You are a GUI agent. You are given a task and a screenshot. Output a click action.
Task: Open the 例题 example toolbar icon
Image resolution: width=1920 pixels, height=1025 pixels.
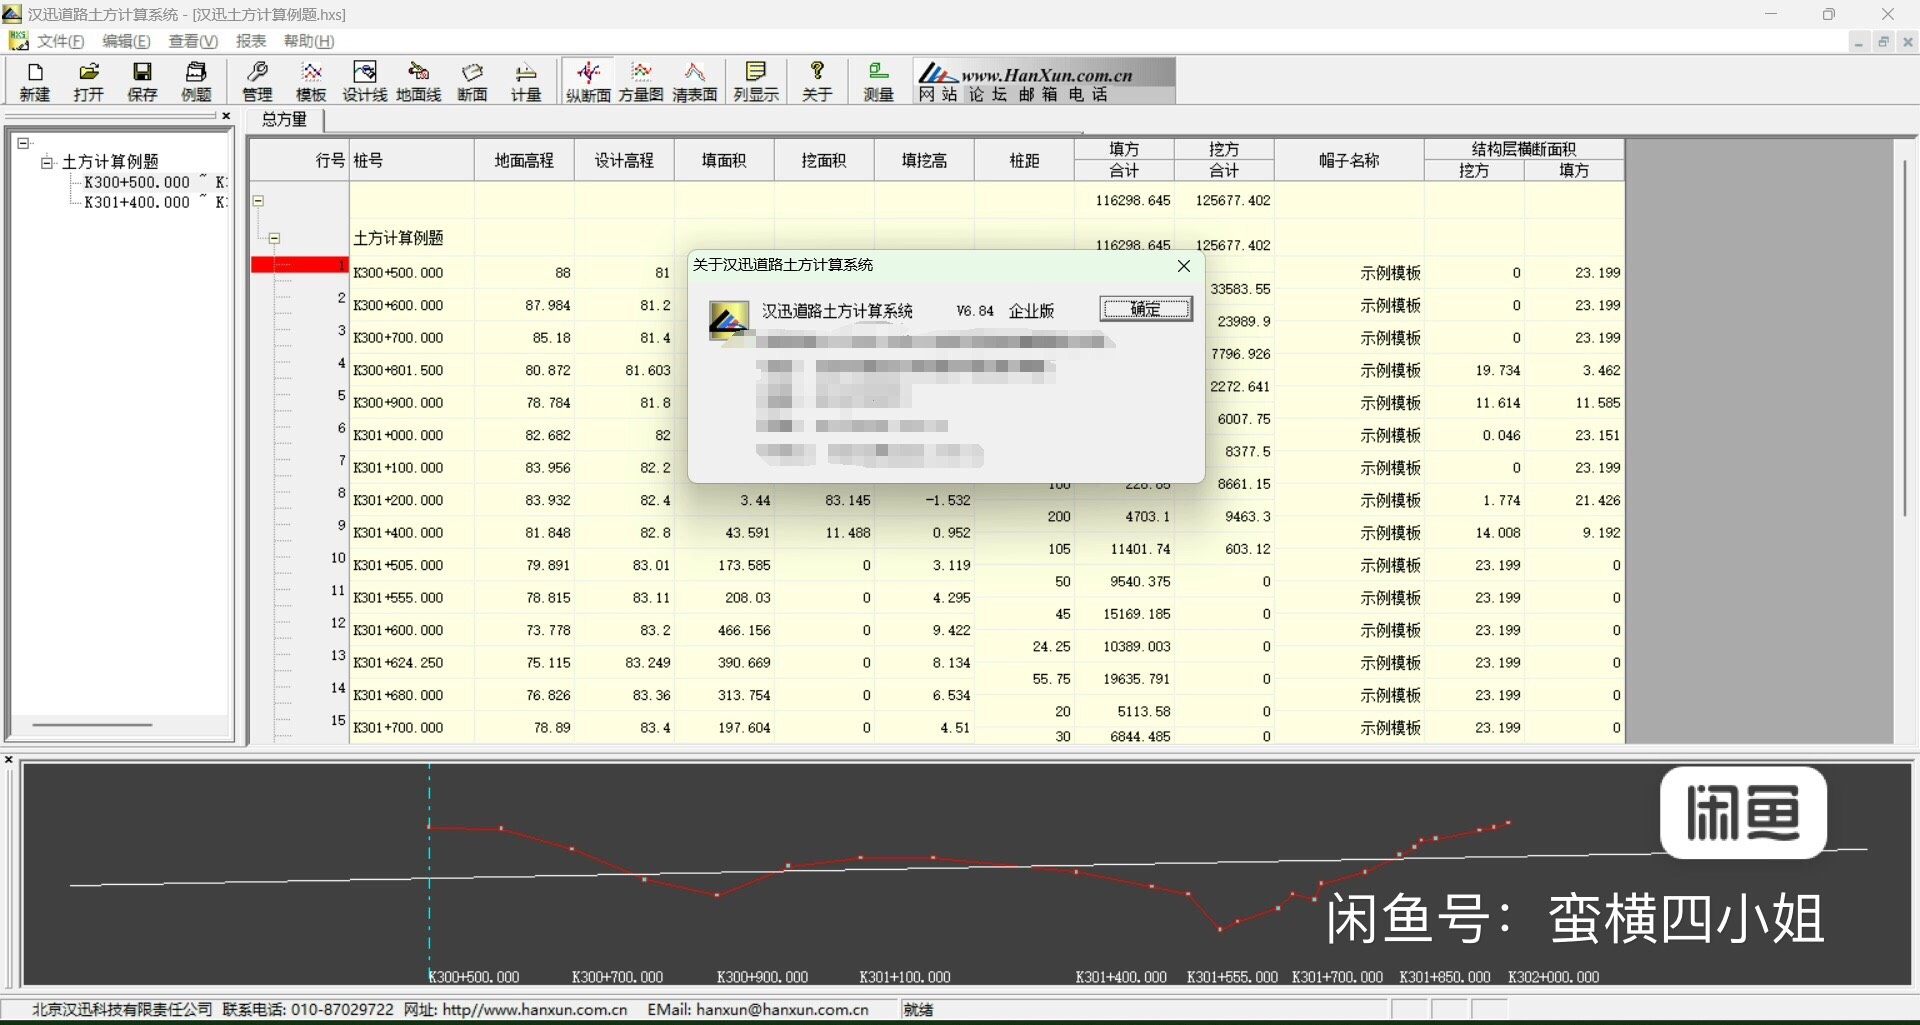click(196, 81)
